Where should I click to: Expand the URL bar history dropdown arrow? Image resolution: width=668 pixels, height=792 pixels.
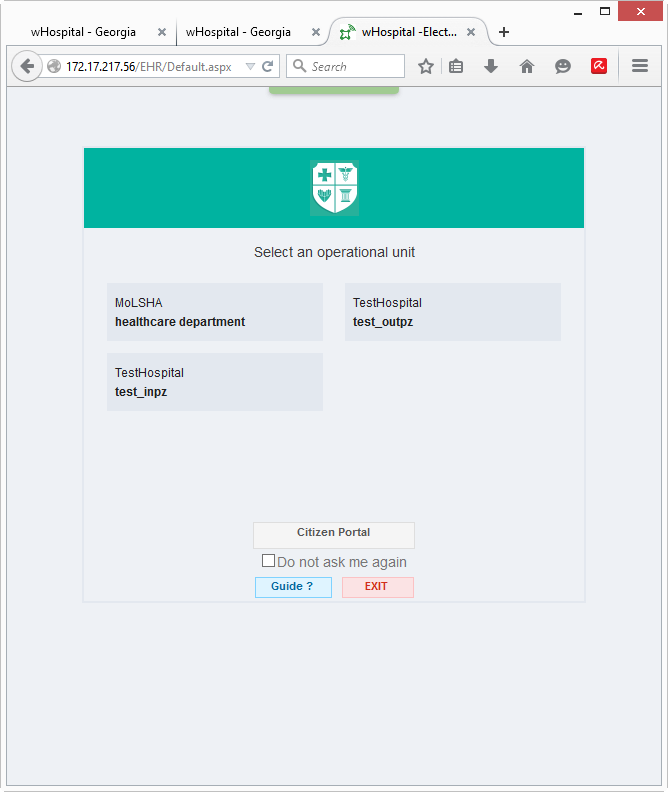(250, 66)
